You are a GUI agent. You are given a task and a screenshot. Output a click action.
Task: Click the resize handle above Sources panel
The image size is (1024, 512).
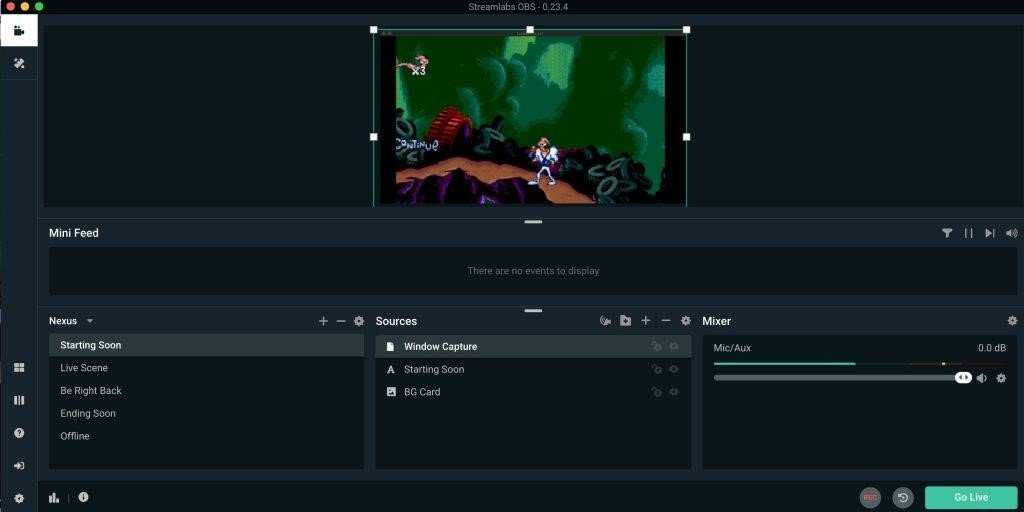coord(533,310)
